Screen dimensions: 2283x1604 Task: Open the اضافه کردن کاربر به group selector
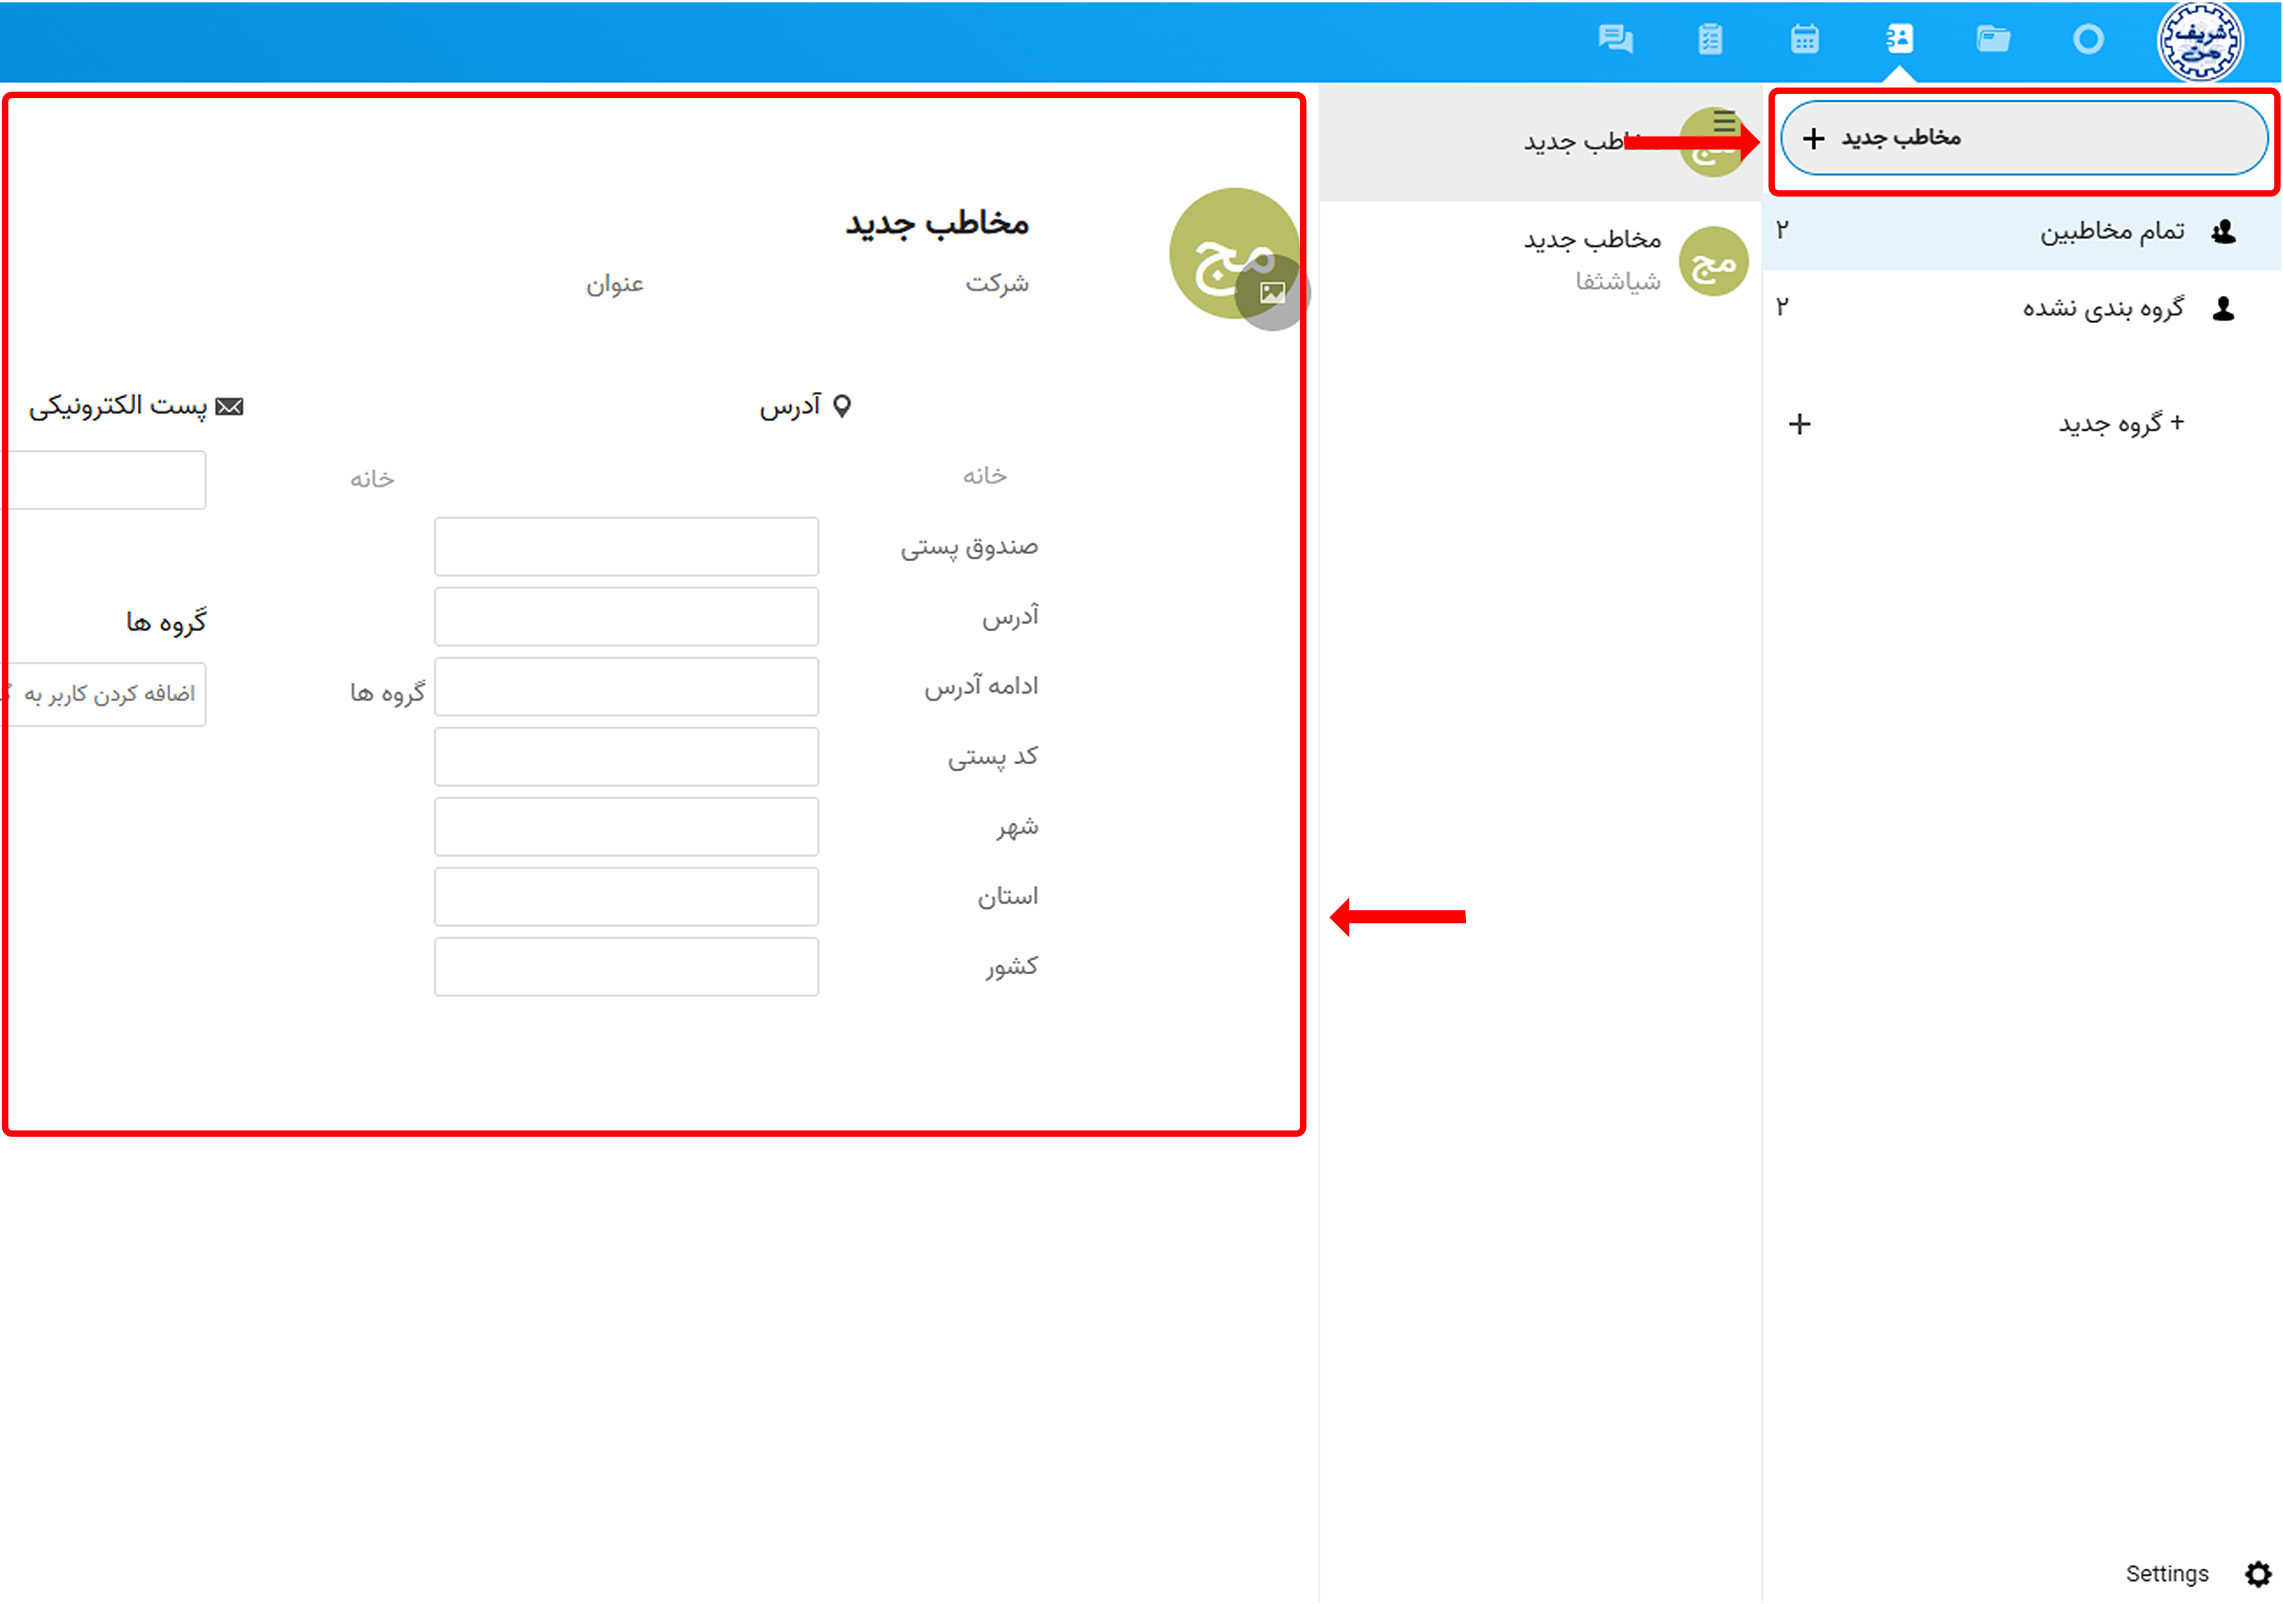tap(103, 694)
